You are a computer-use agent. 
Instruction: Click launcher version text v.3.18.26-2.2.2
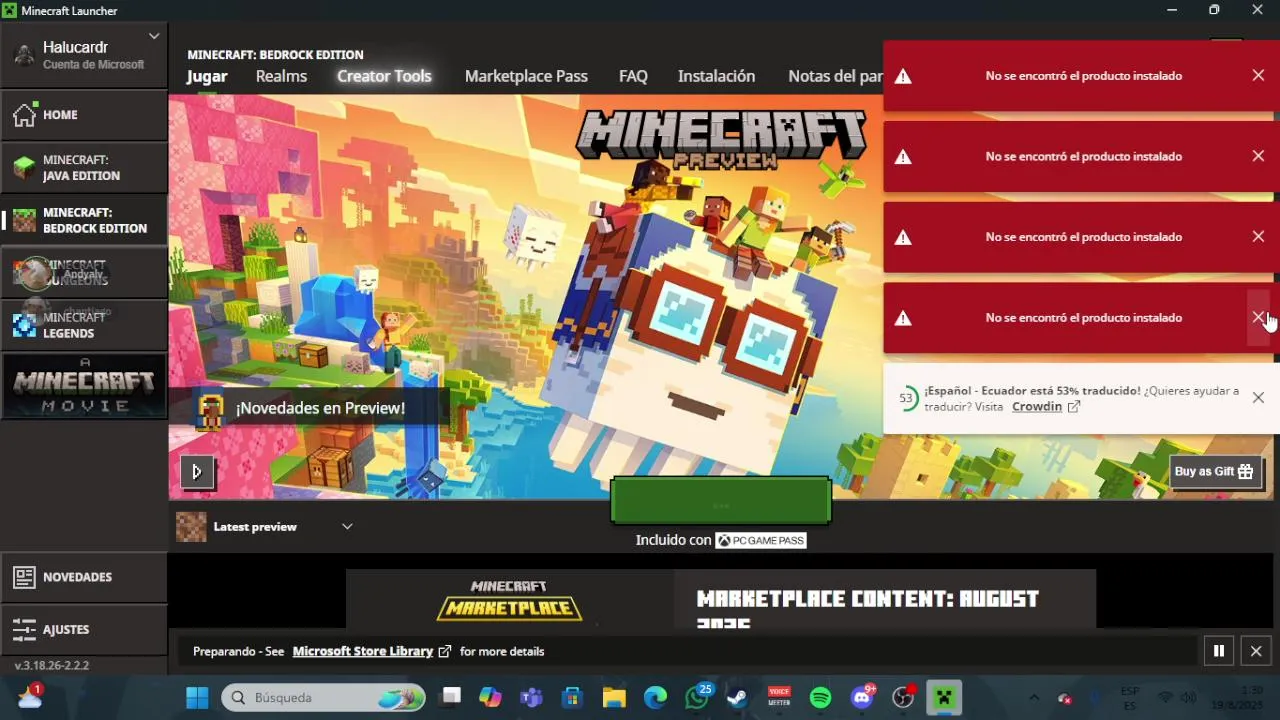pyautogui.click(x=52, y=665)
